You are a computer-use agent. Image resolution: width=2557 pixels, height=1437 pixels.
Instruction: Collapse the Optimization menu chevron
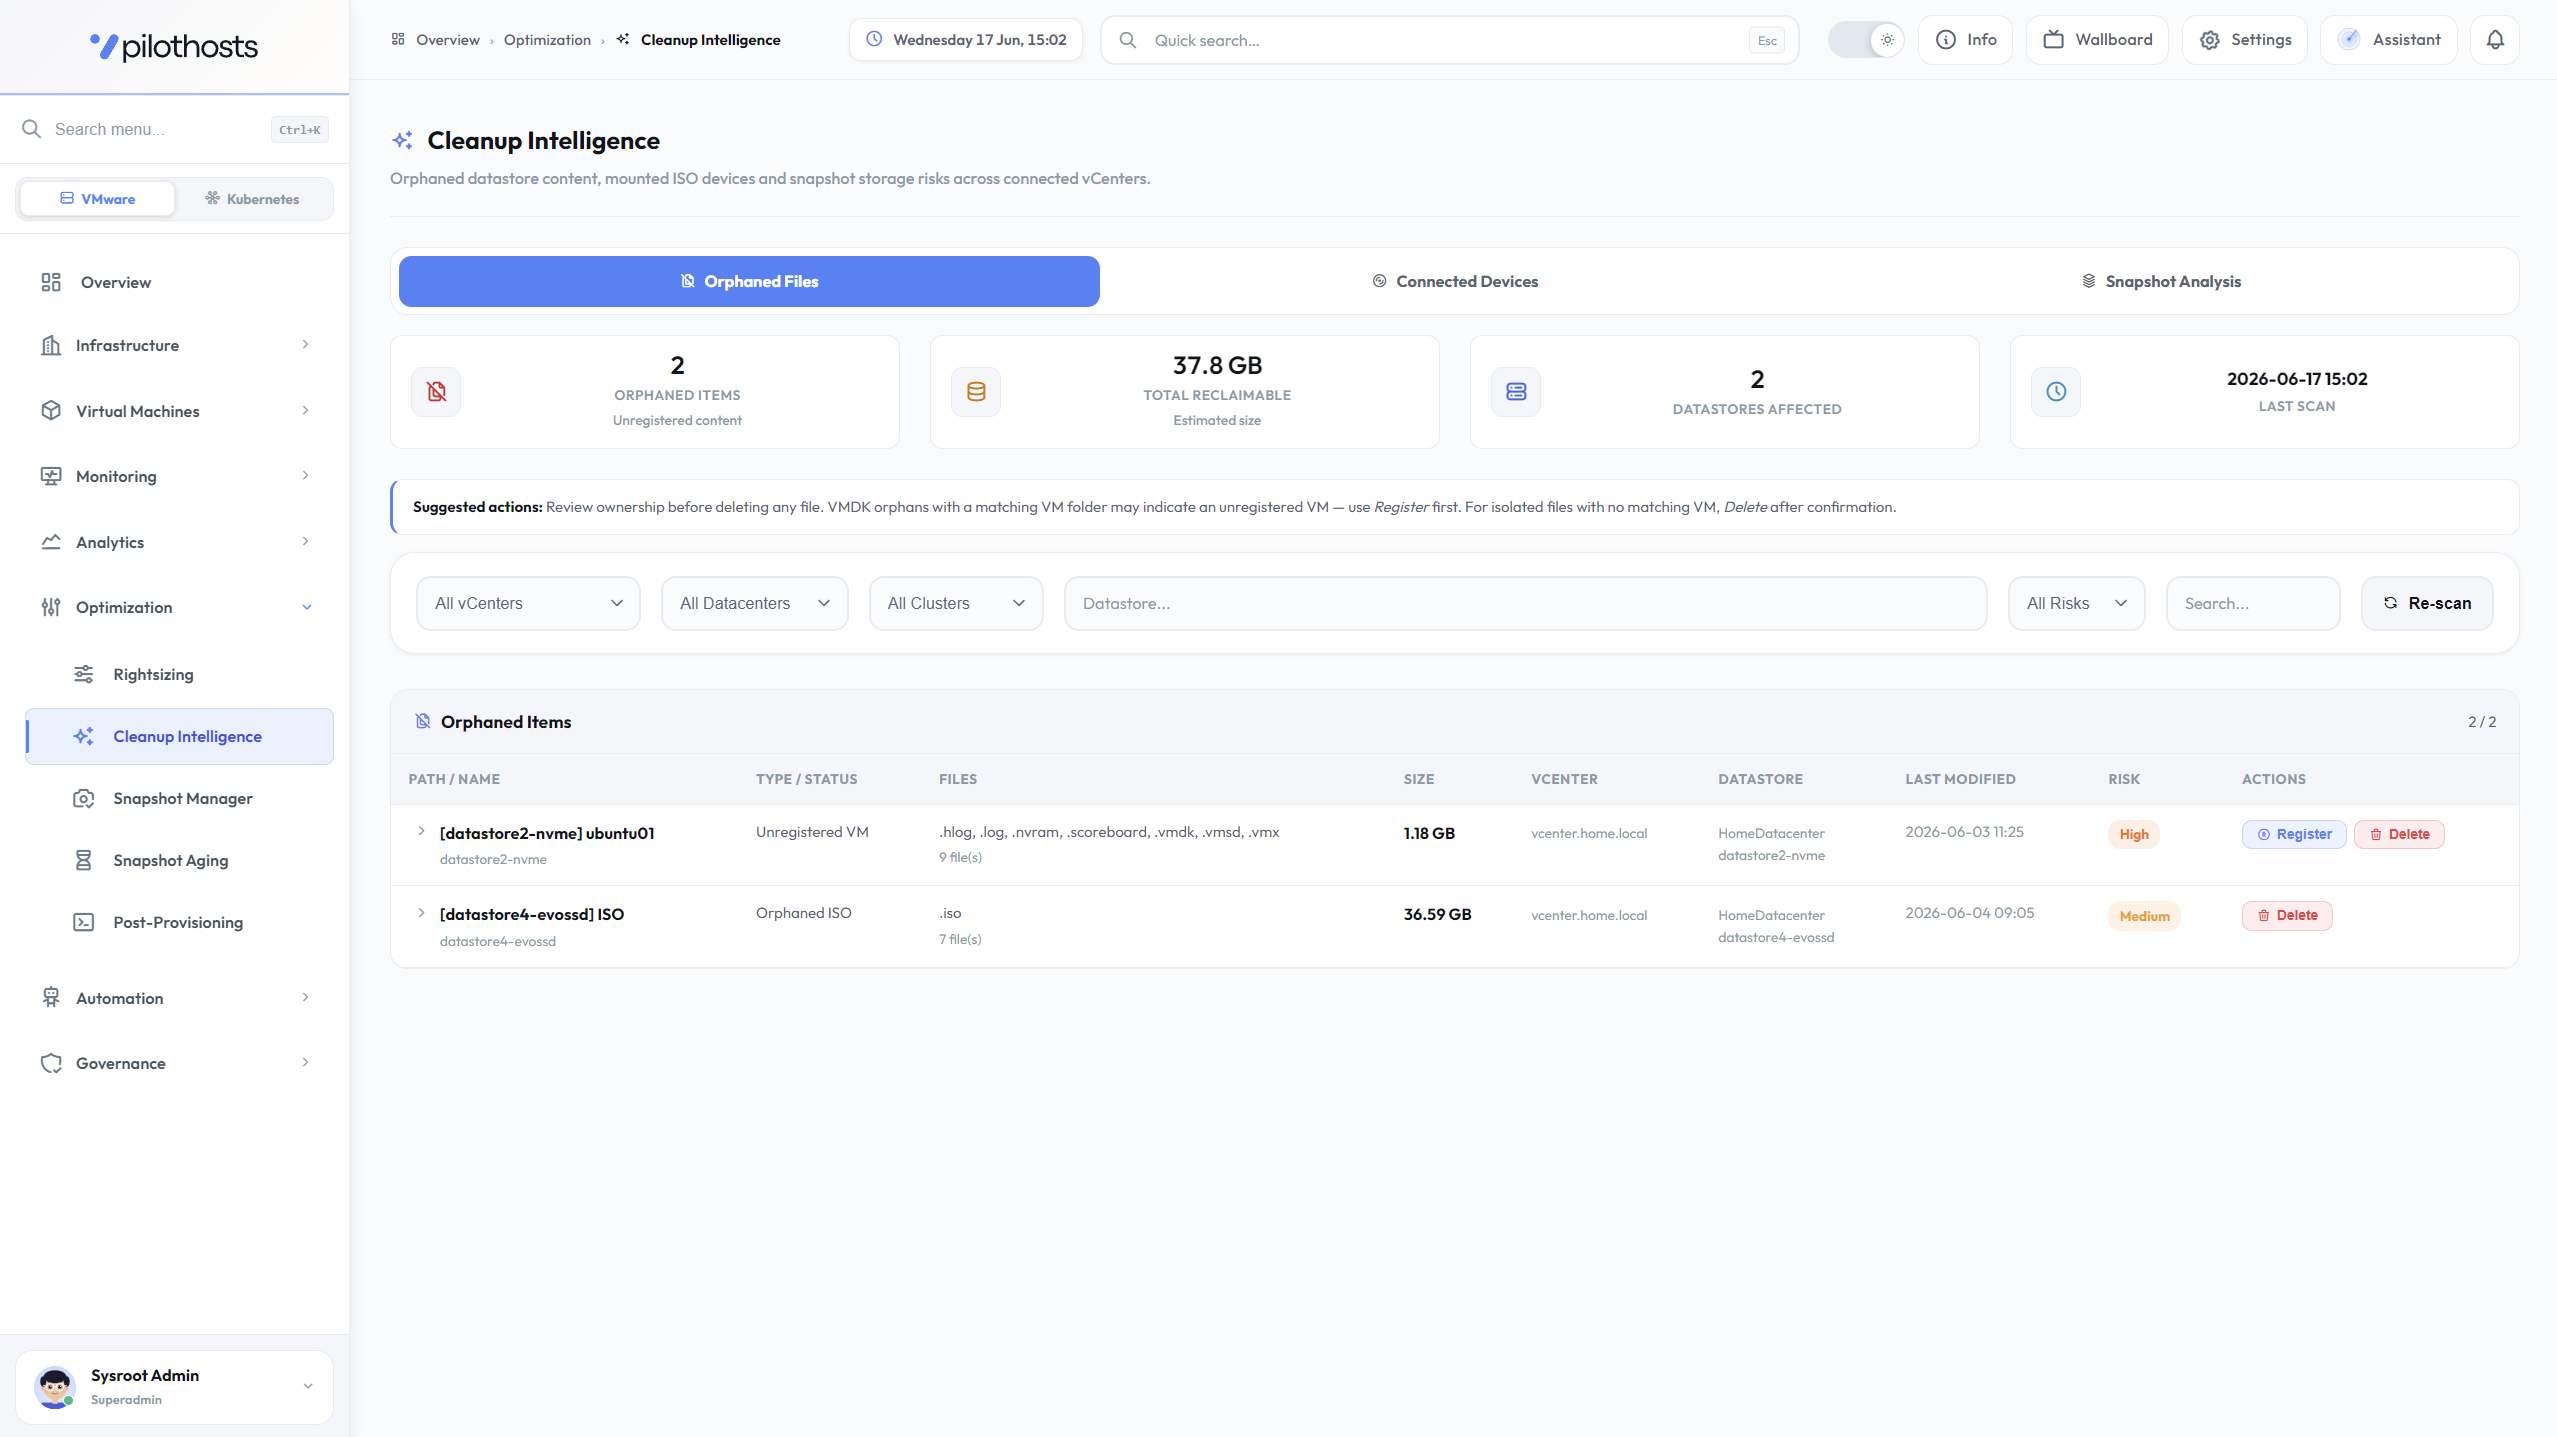(306, 607)
